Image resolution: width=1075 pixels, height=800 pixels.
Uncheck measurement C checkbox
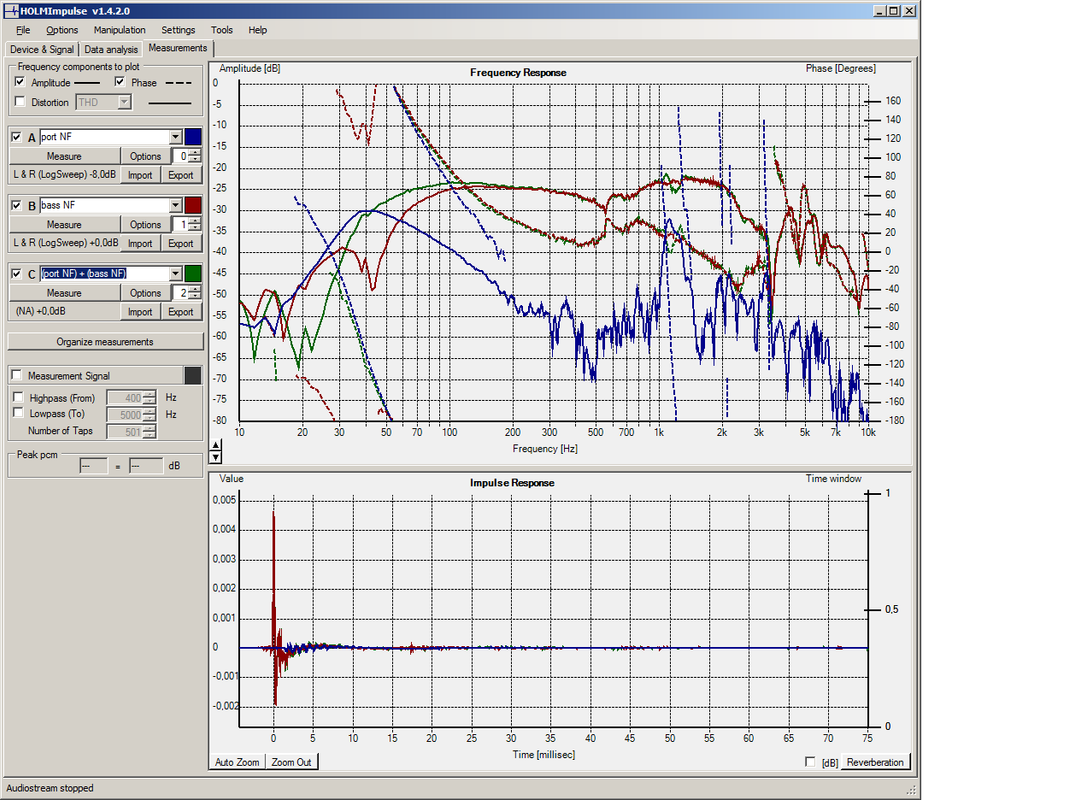point(16,274)
